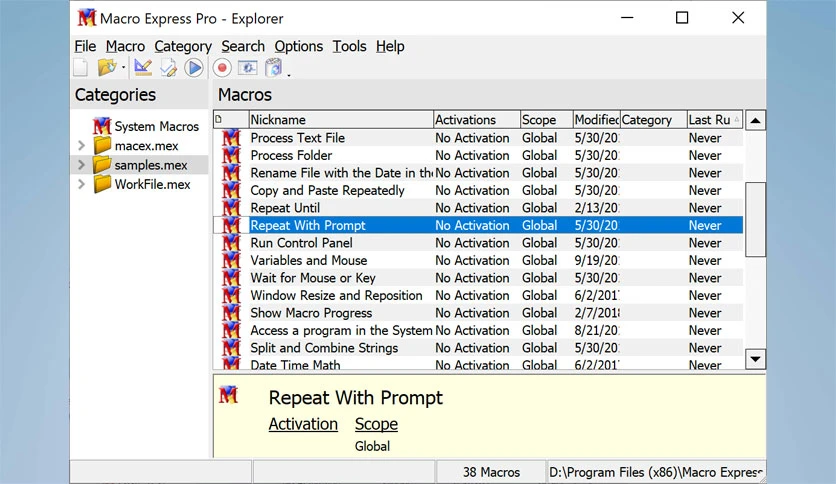Open dropdown arrow next to Open File icon
The width and height of the screenshot is (836, 484).
123,68
